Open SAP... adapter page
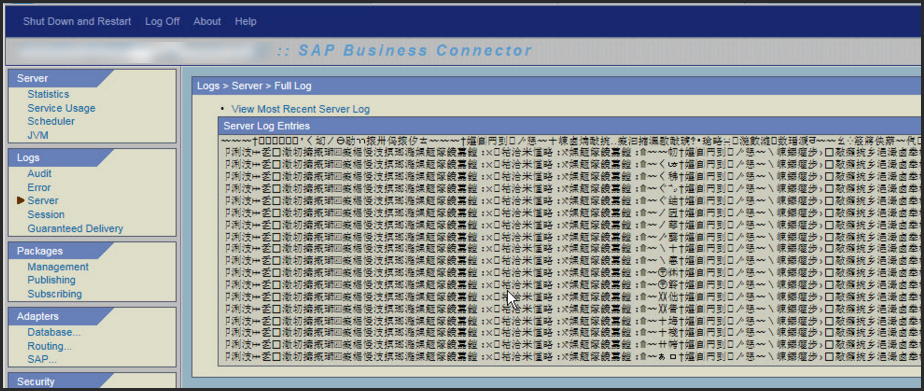Screen dimensions: 924x391 42,359
